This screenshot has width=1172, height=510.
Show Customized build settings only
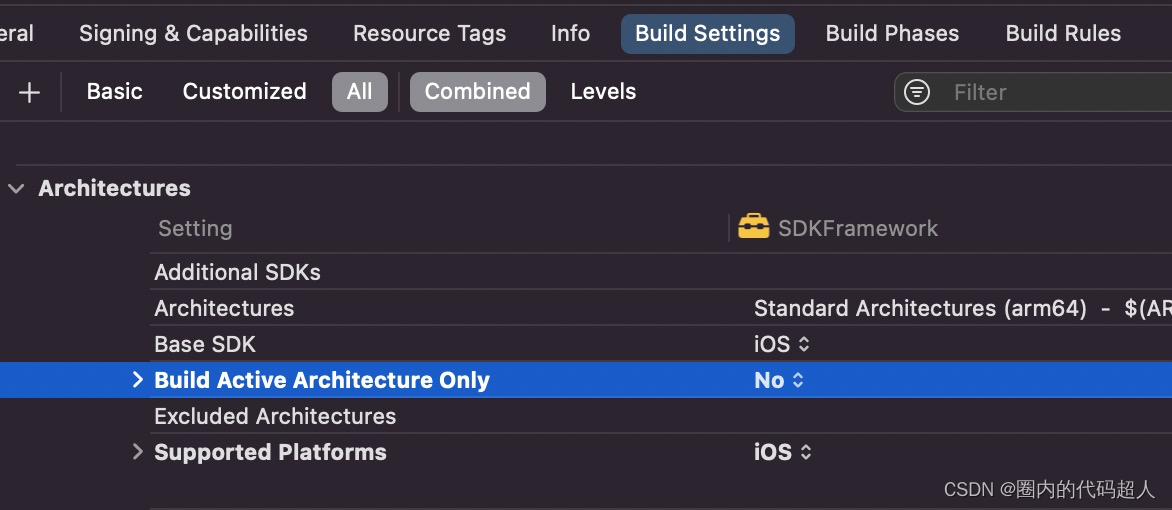tap(244, 91)
